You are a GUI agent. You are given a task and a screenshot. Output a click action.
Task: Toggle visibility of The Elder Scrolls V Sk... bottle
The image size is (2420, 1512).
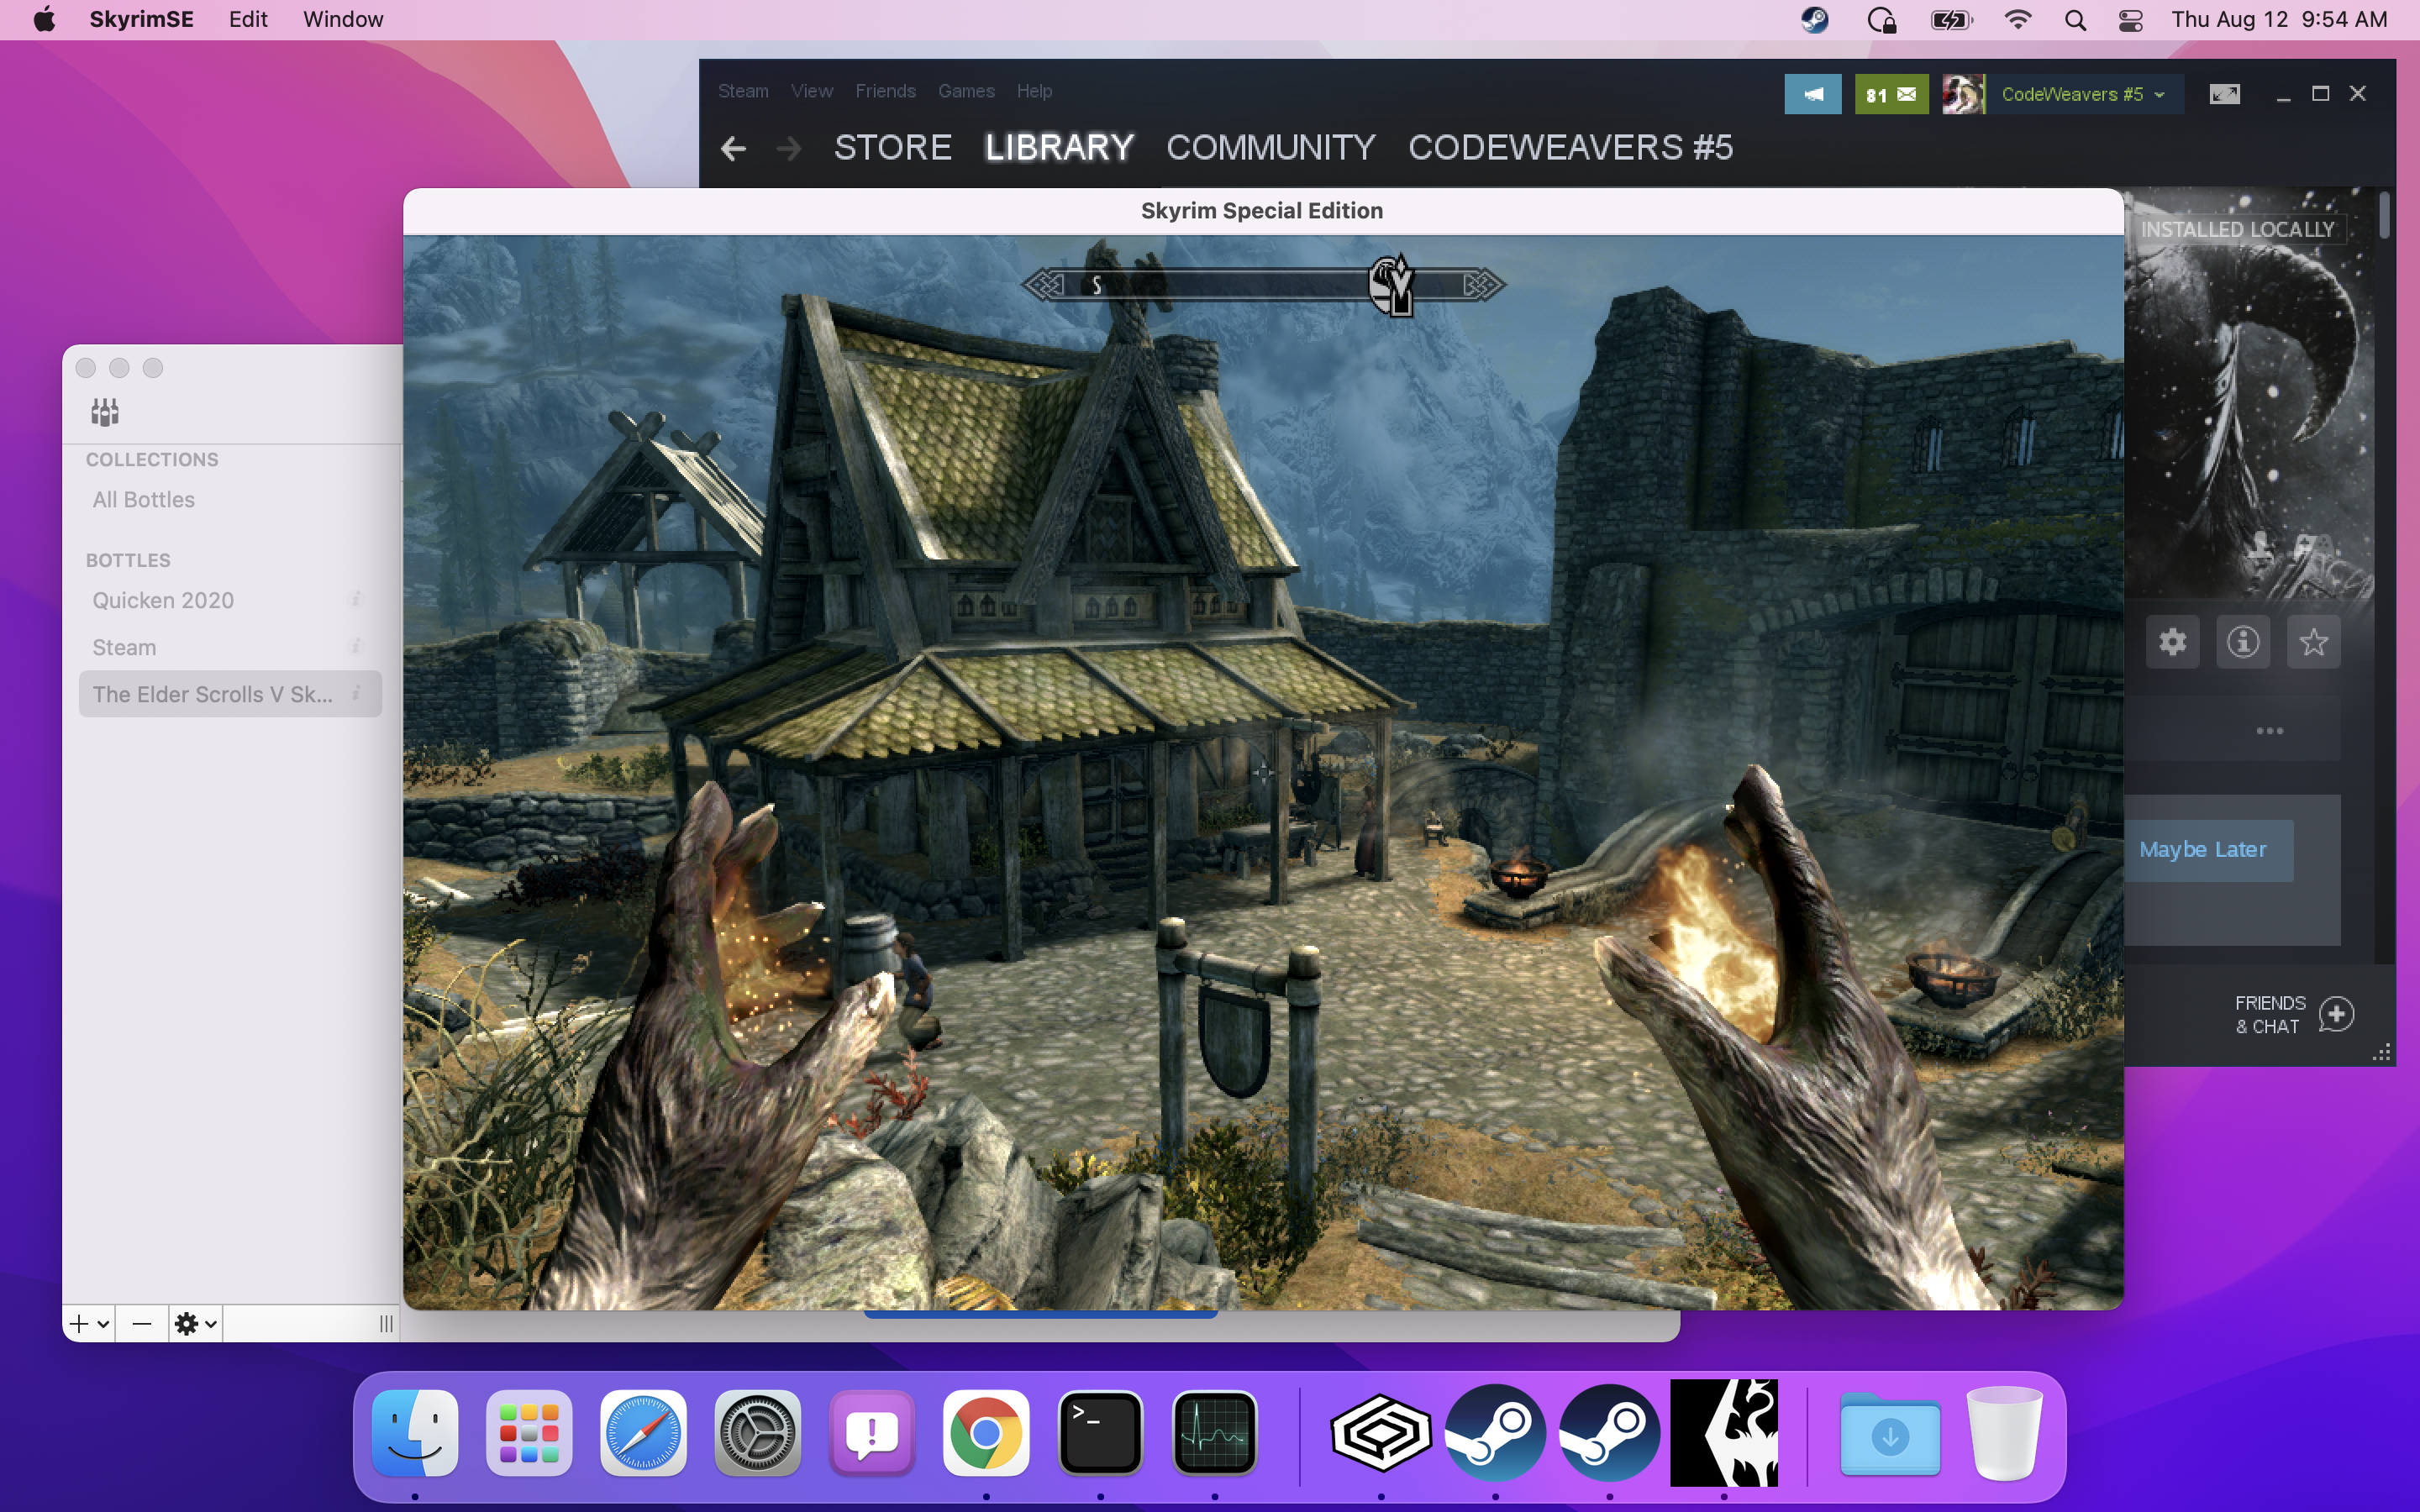(x=357, y=693)
